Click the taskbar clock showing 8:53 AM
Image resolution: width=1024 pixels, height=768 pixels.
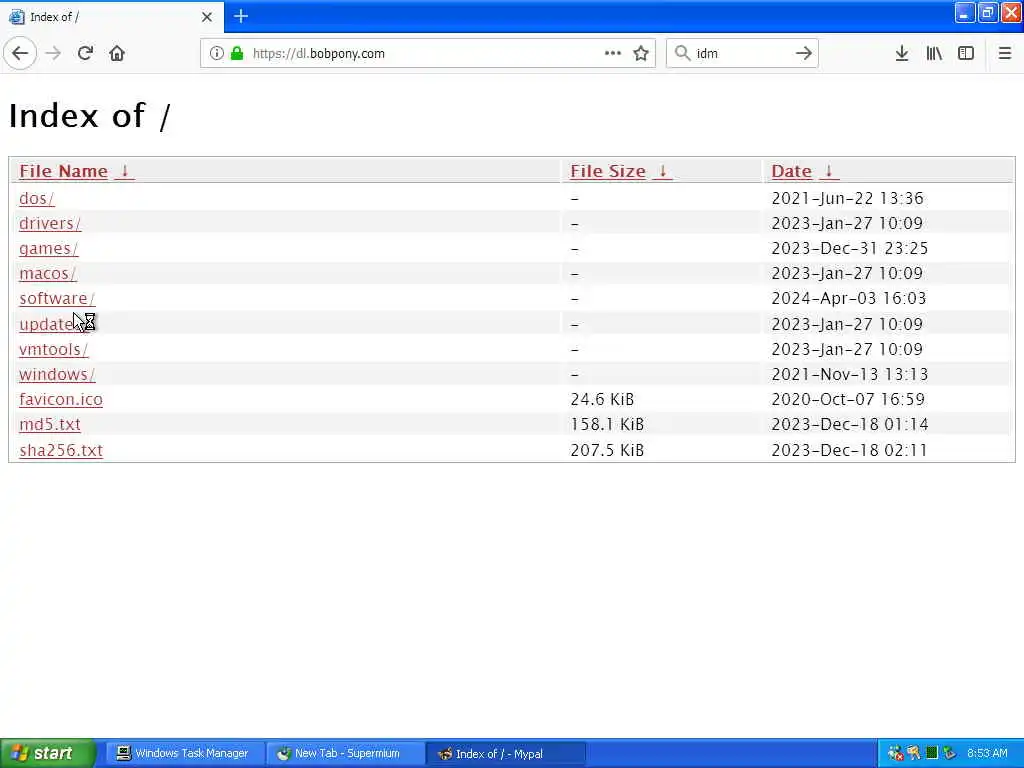tap(987, 754)
